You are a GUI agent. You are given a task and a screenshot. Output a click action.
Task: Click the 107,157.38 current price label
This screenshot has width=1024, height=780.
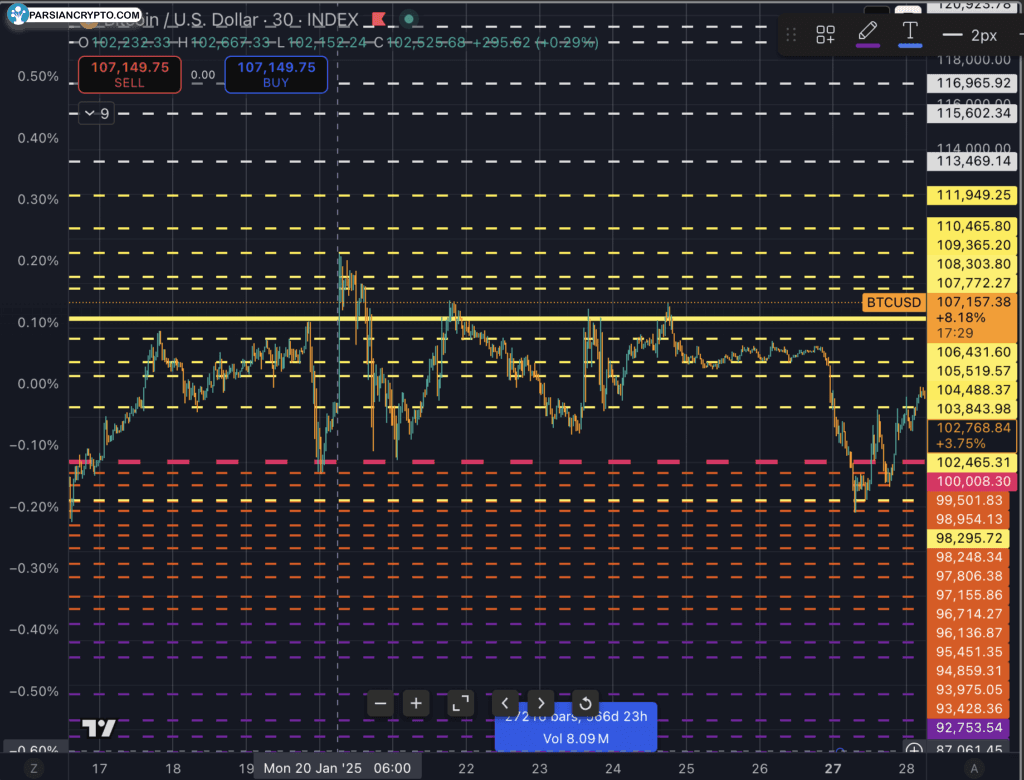click(973, 317)
